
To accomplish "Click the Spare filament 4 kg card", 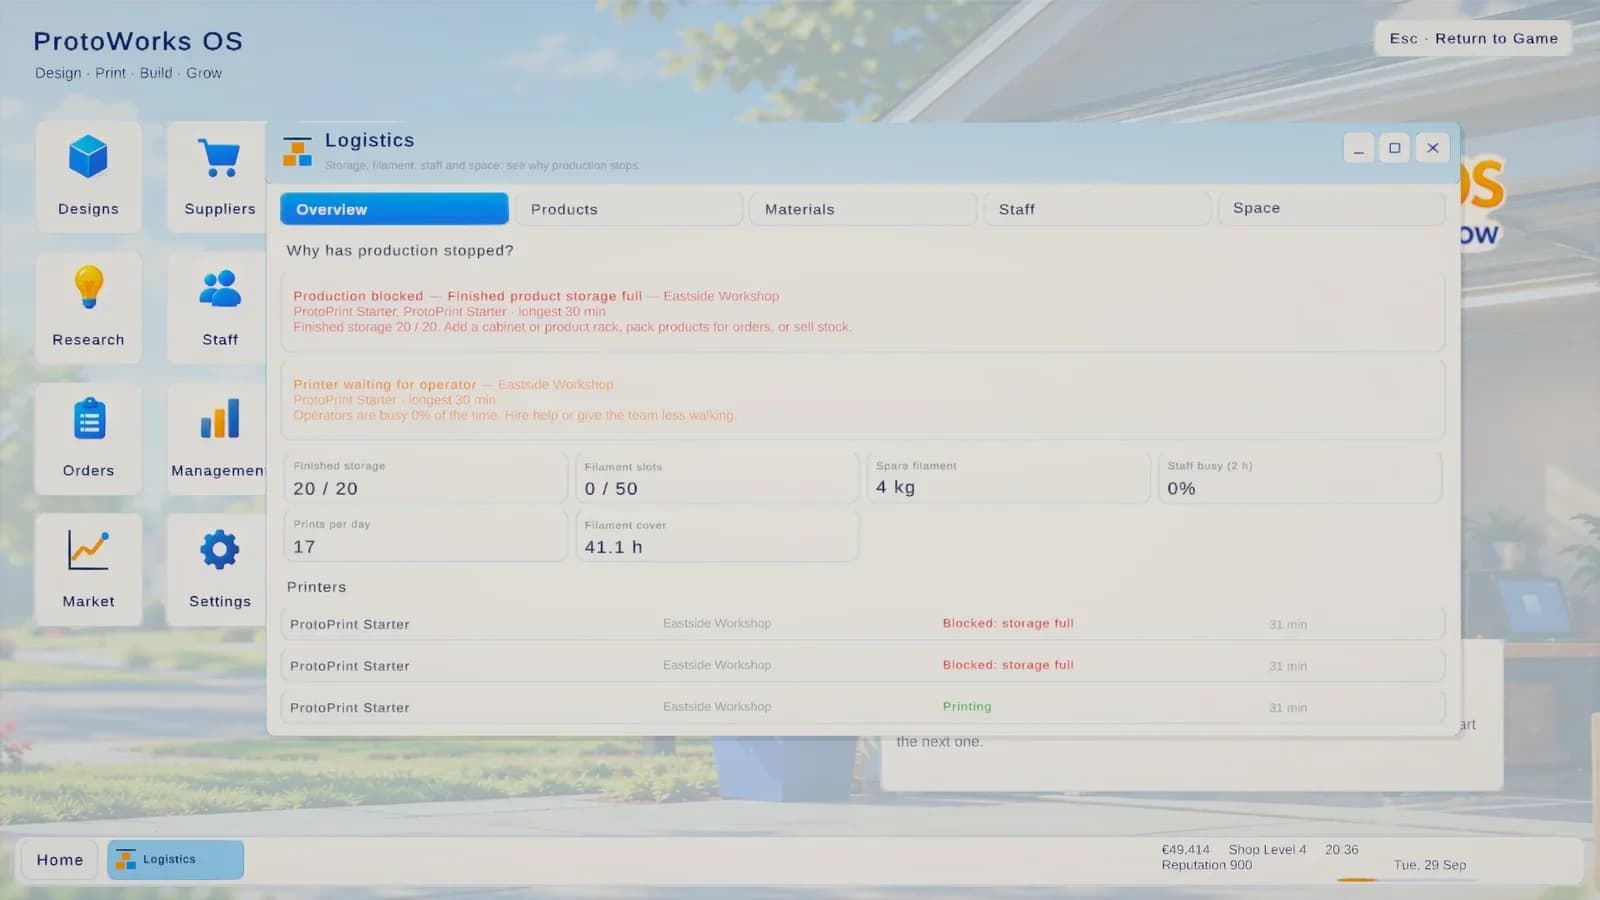I will 1008,478.
